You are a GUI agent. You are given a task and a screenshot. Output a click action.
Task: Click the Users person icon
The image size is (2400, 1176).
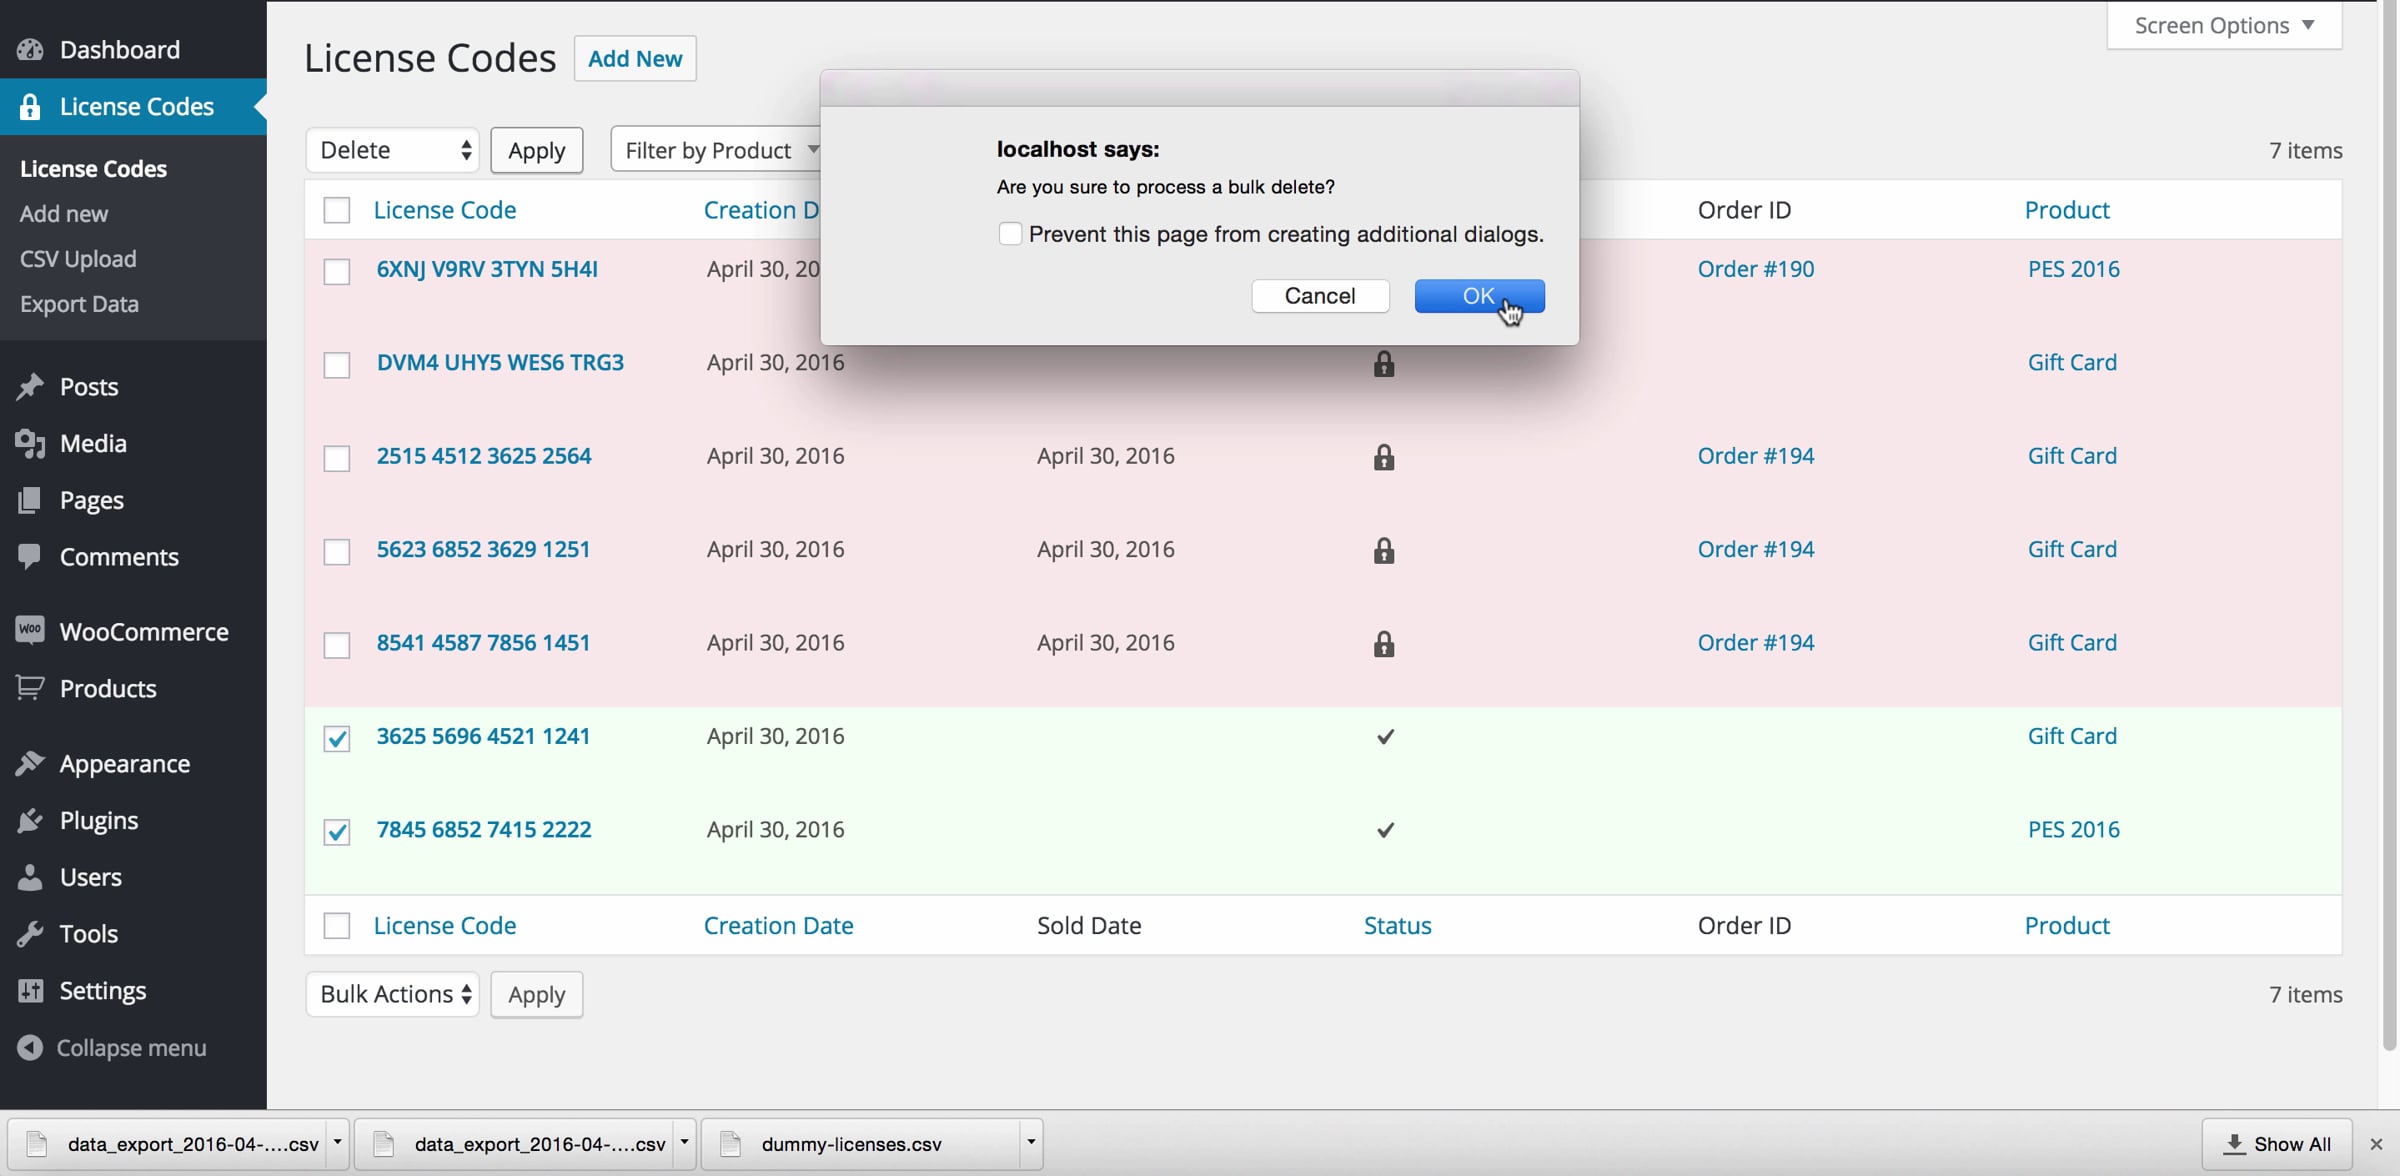30,877
